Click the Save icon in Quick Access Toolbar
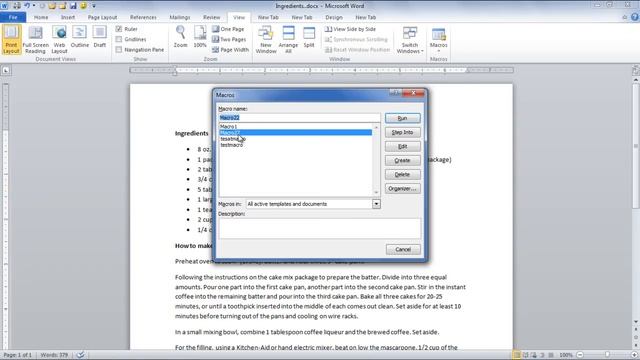The height and width of the screenshot is (360, 640). pyautogui.click(x=73, y=6)
